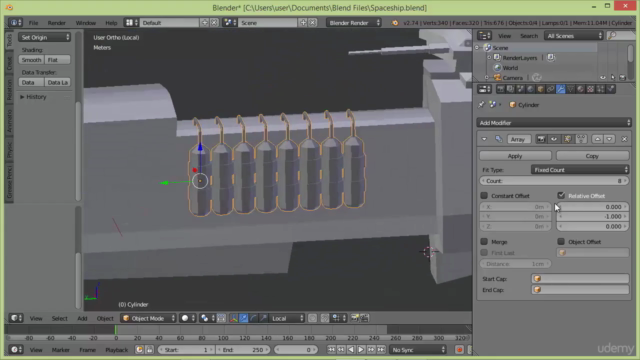Open the Modifiers wrench properties tab

(560, 89)
